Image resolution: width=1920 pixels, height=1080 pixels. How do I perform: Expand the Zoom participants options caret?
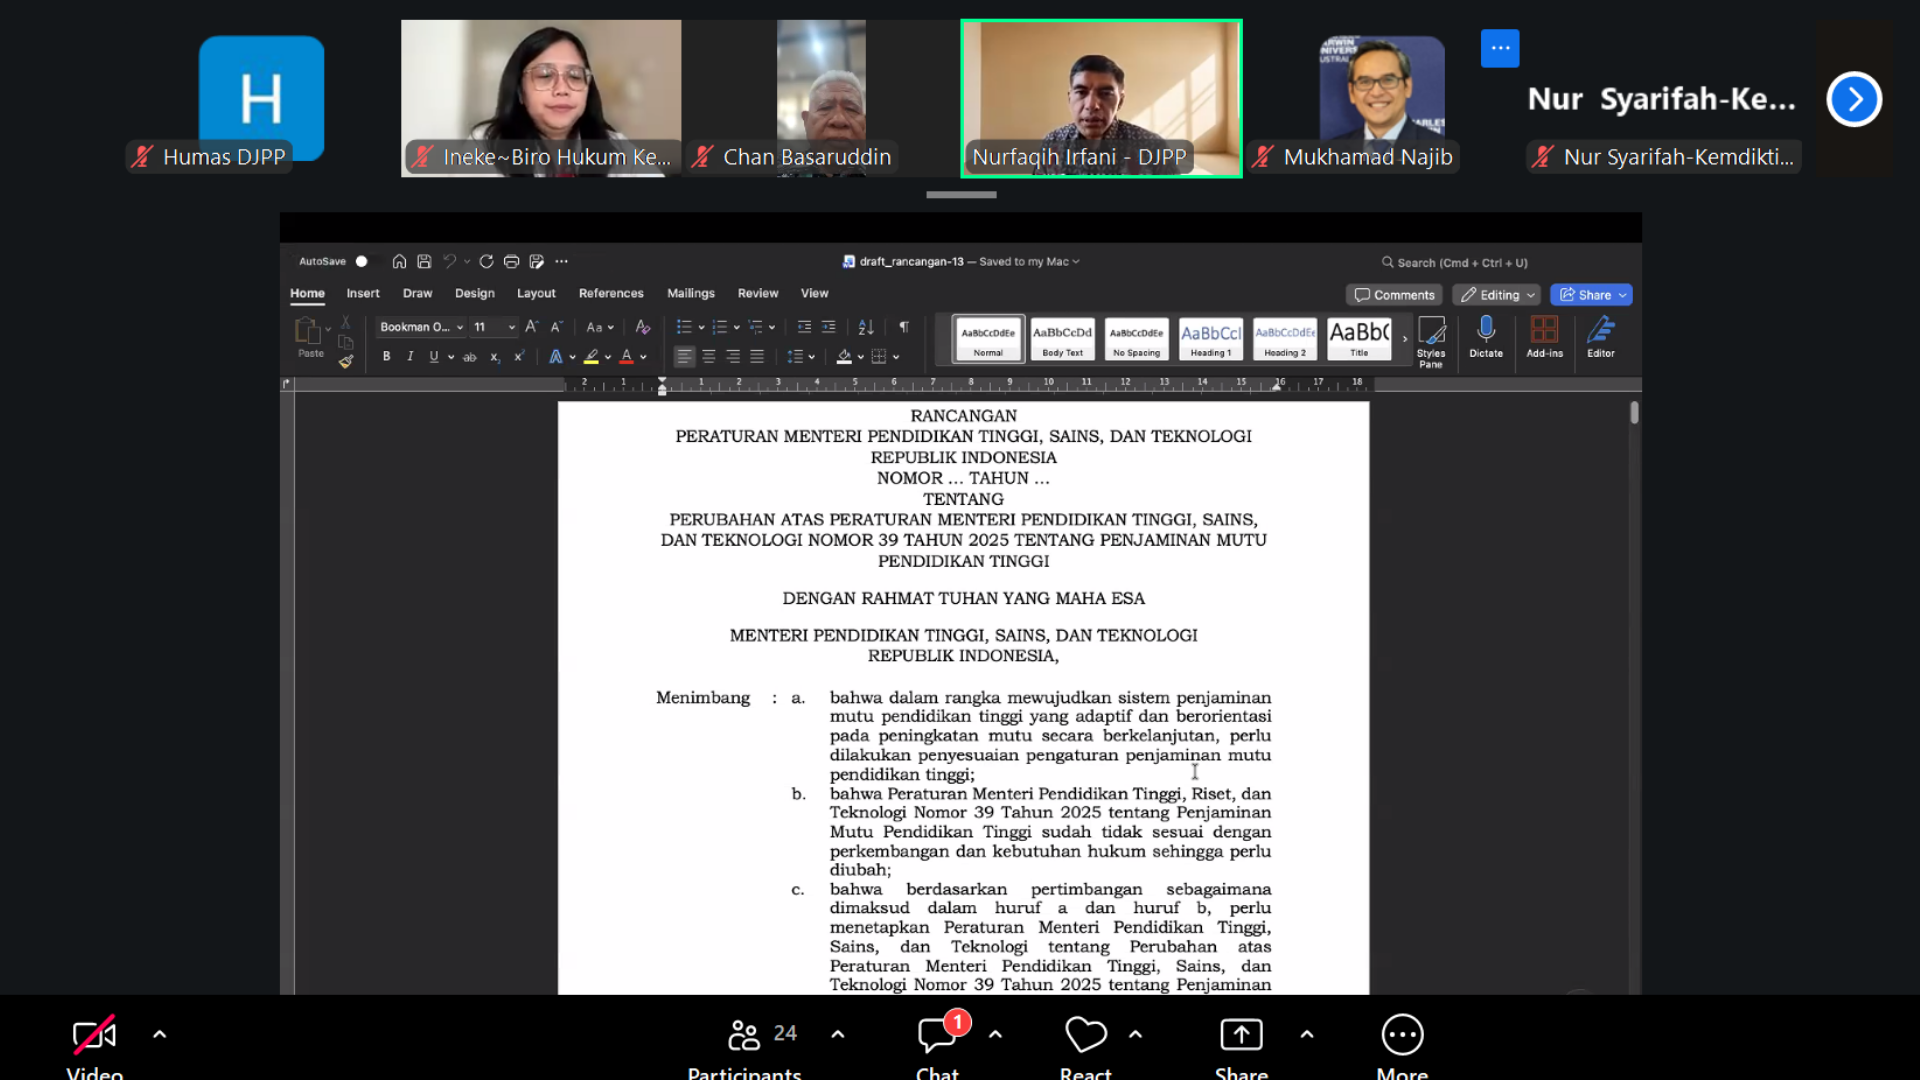[838, 1035]
